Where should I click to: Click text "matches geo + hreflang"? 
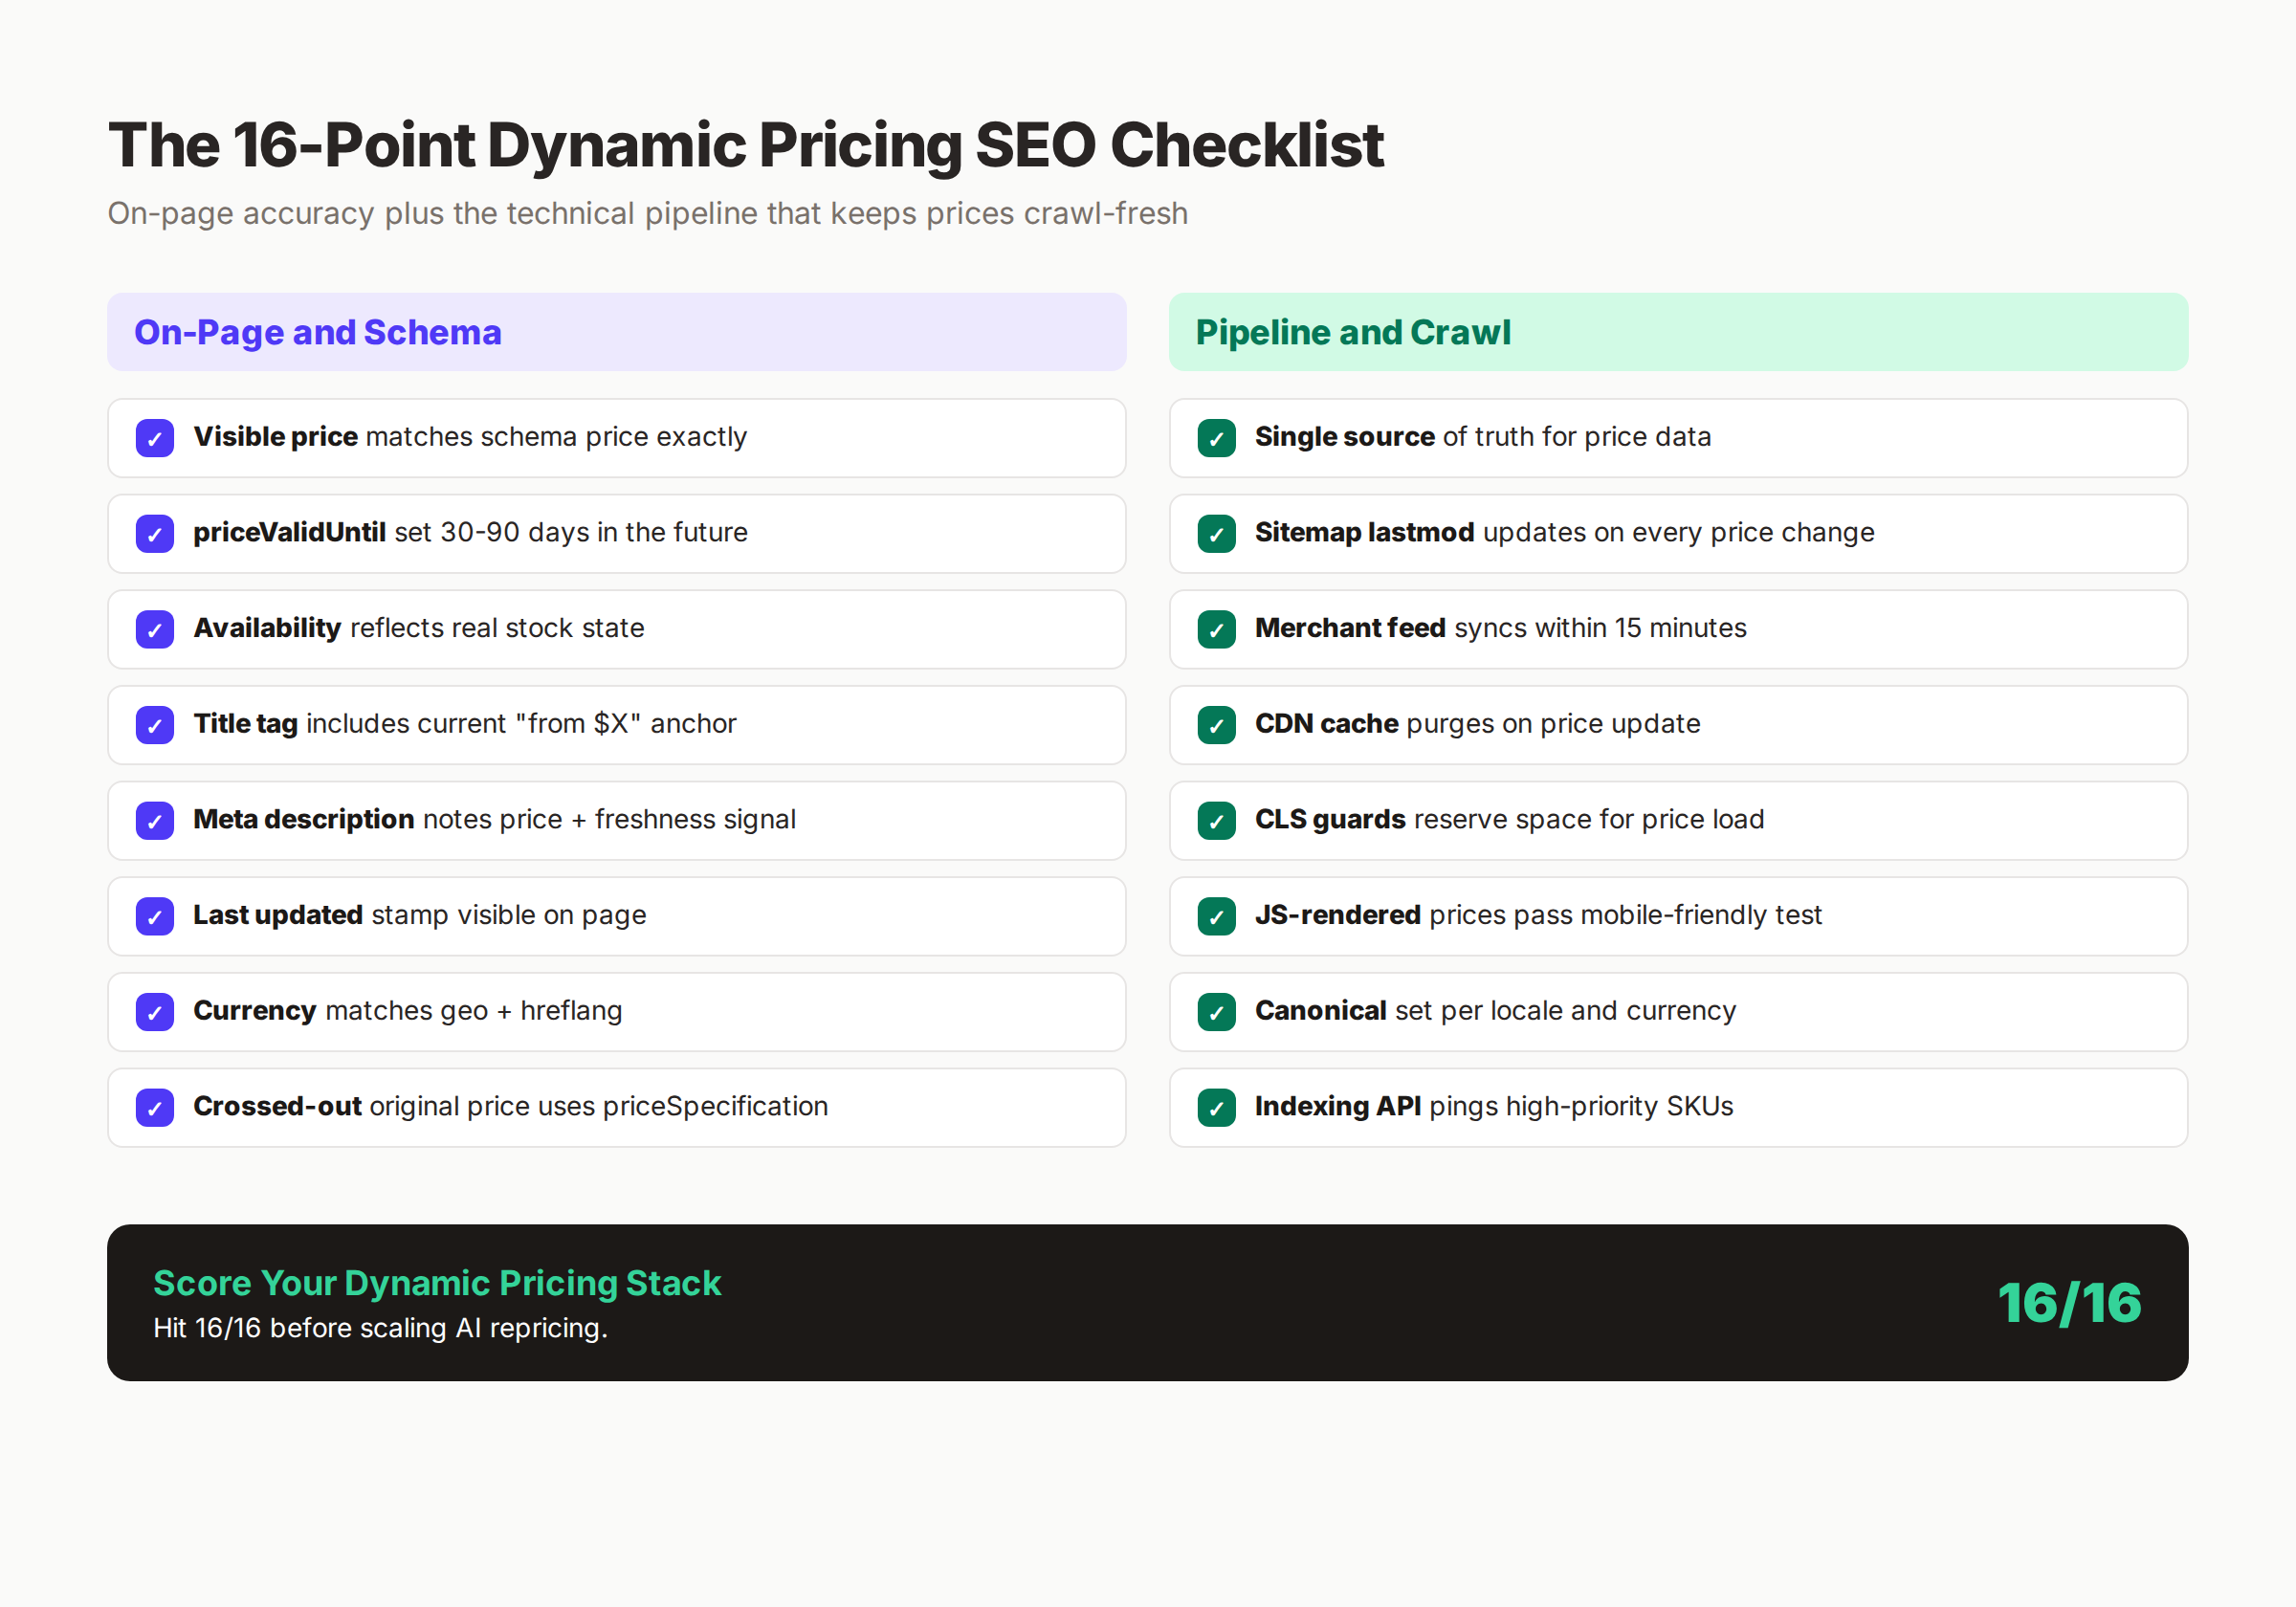click(x=474, y=1011)
